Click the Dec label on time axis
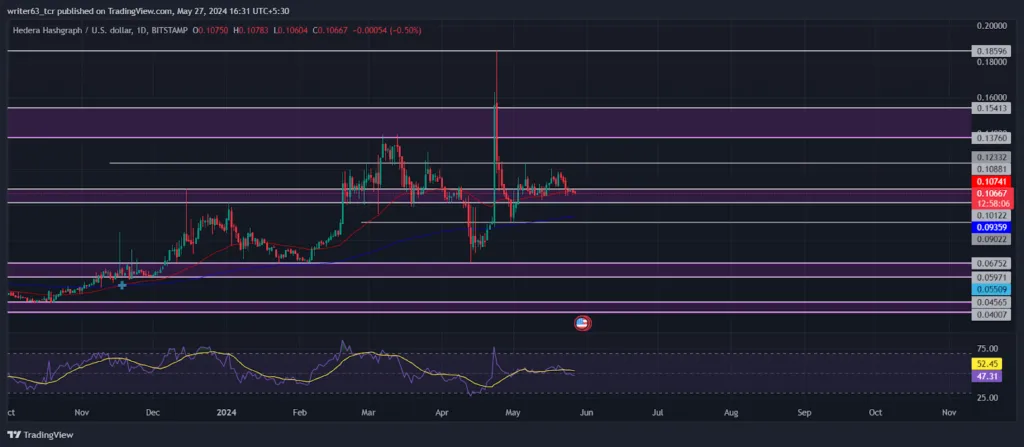The width and height of the screenshot is (1024, 447). [x=153, y=413]
